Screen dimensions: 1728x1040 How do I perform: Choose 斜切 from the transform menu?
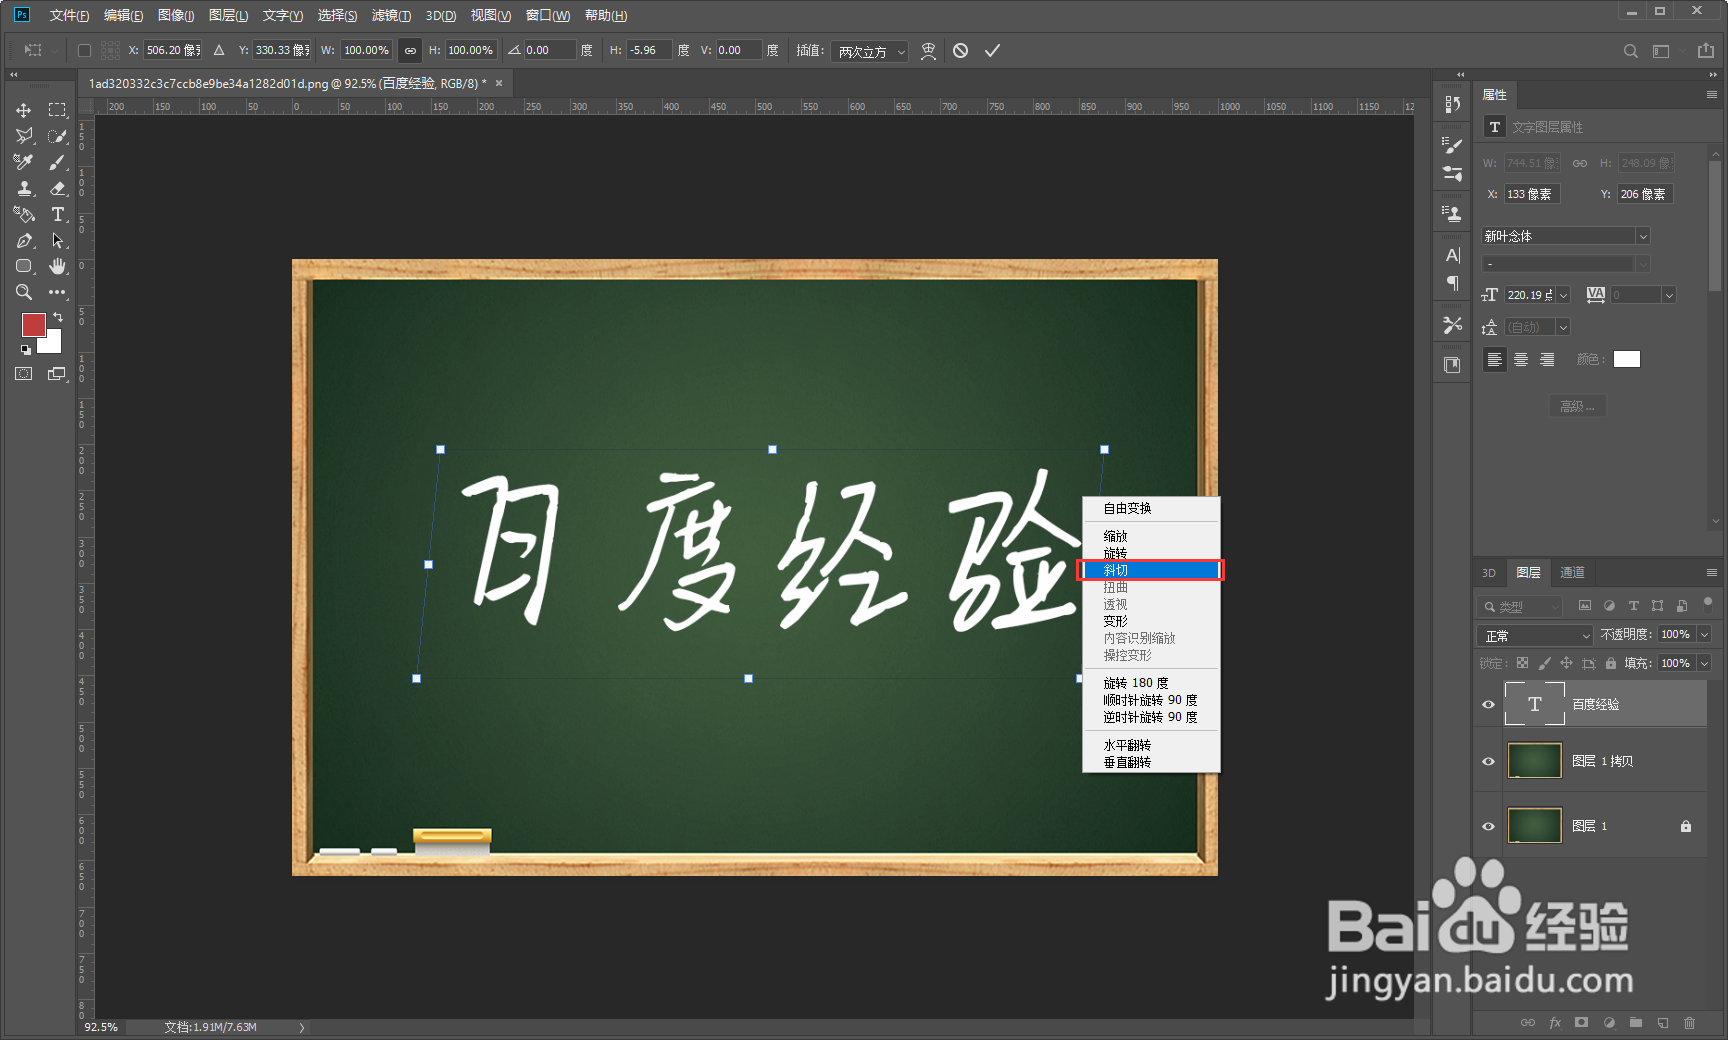coord(1150,570)
